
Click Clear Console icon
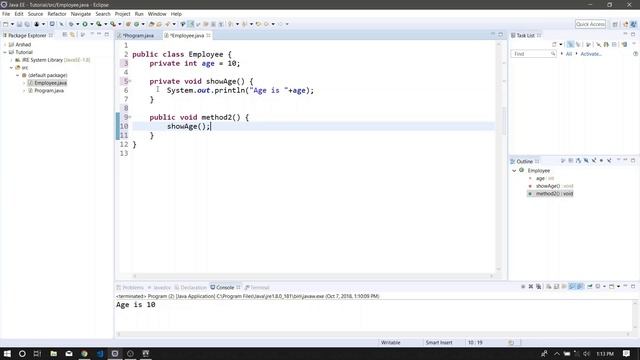pos(549,287)
